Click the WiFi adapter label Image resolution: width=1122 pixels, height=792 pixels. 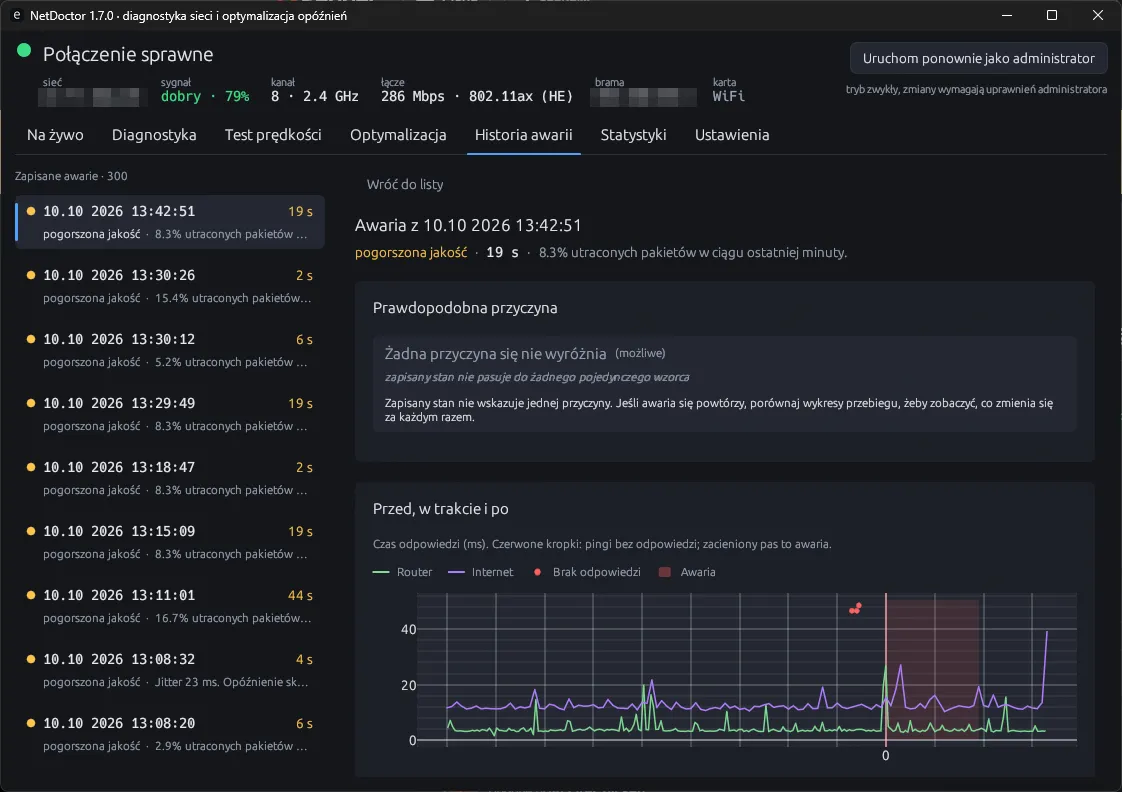pos(728,96)
